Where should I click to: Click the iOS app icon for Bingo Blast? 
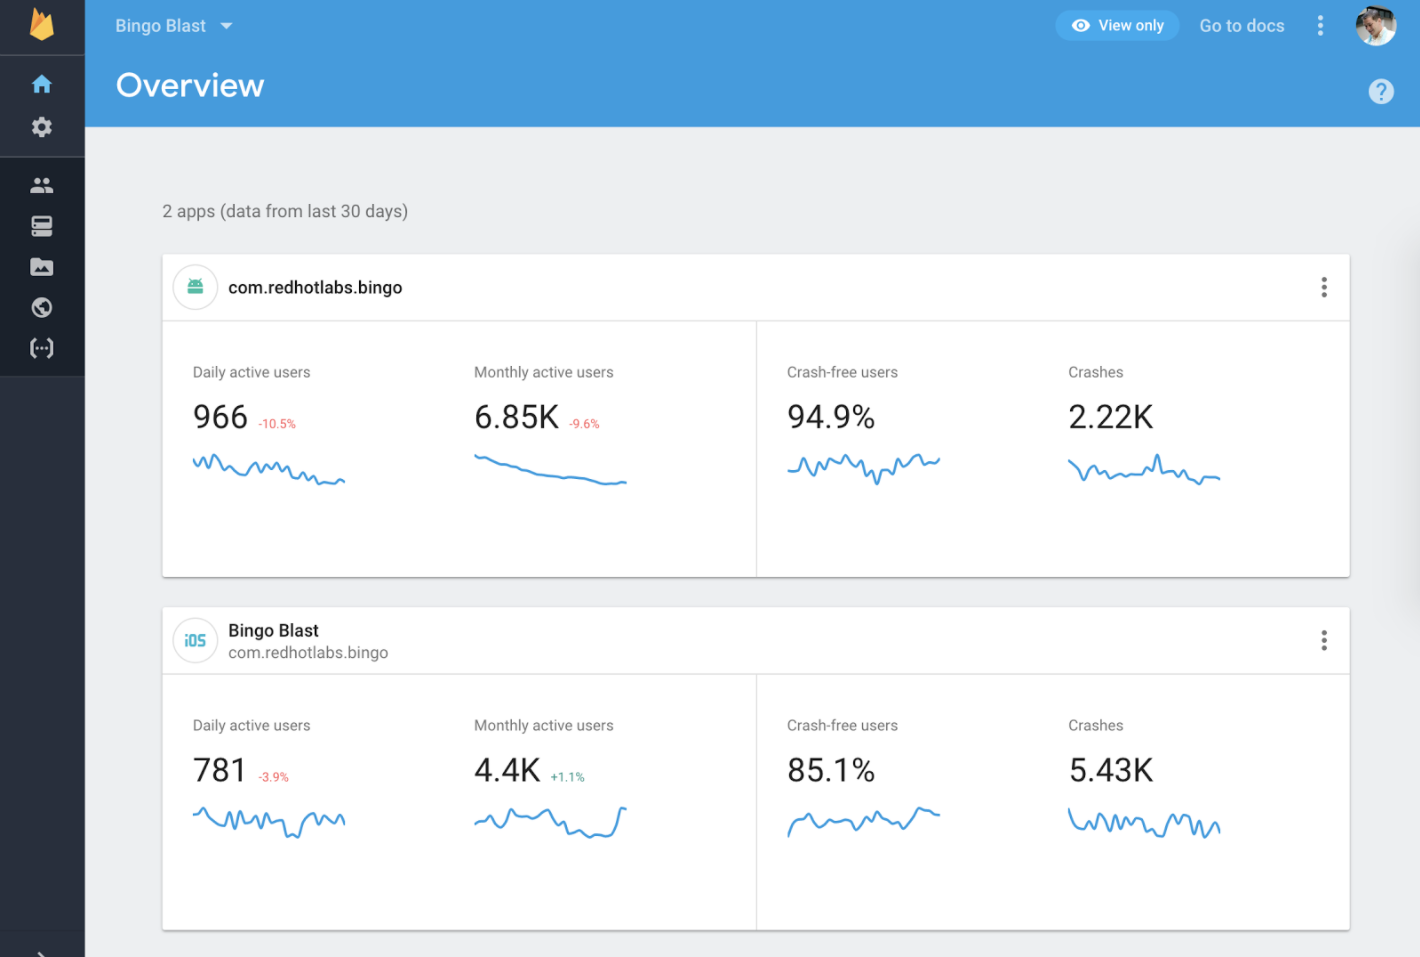(195, 640)
